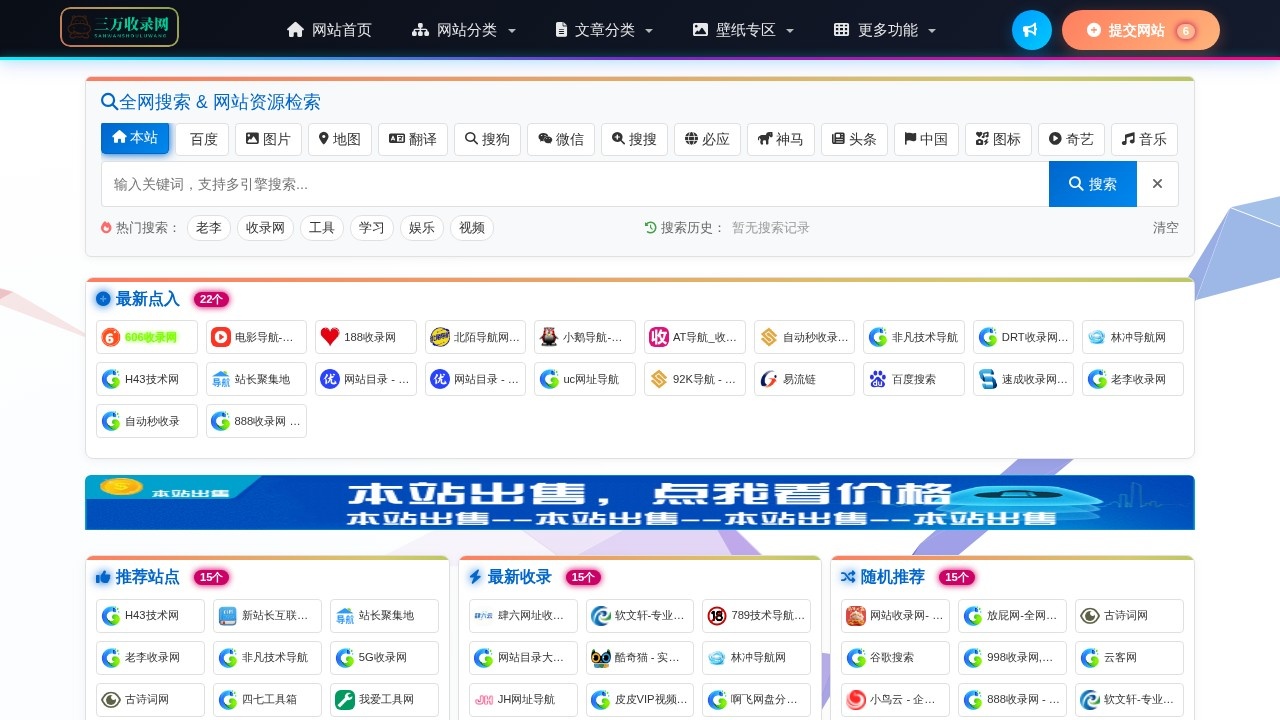1280x720 pixels.
Task: Select the 本站 search tab
Action: pos(135,138)
